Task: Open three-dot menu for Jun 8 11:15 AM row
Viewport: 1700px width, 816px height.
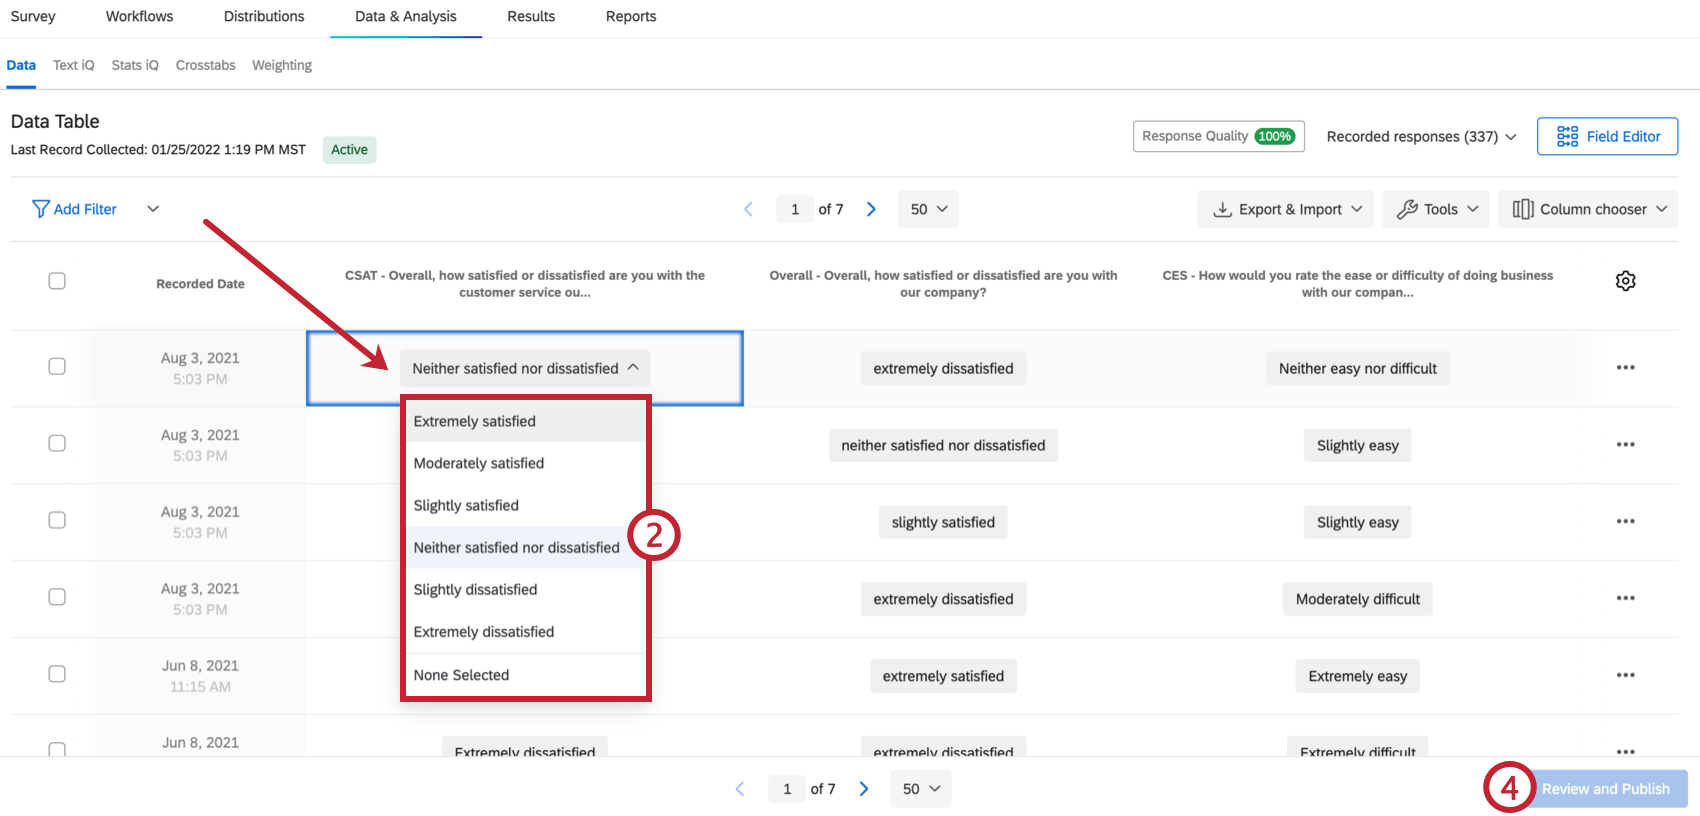Action: (1625, 676)
